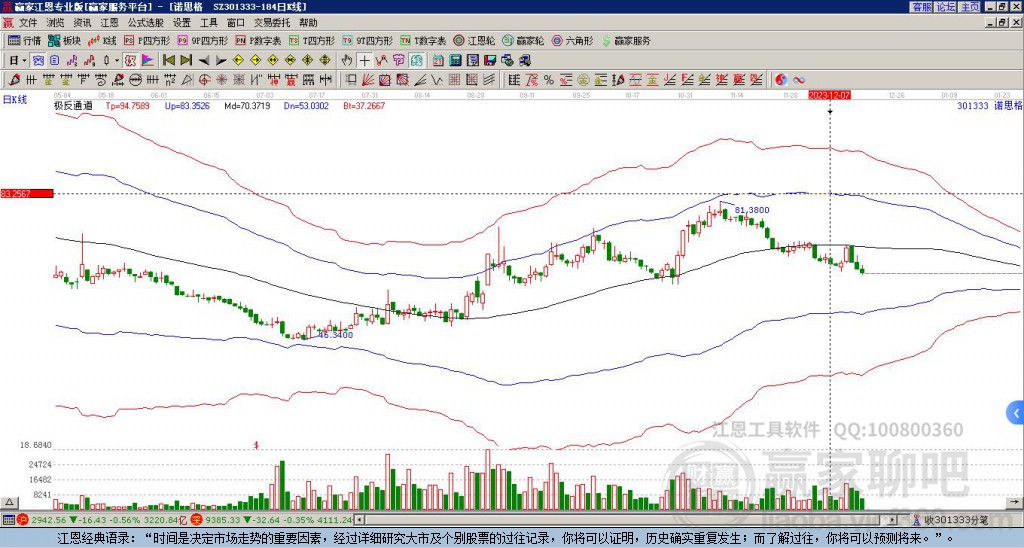The image size is (1024, 548).
Task: Click the 极反通道 indicator label
Action: pos(73,105)
